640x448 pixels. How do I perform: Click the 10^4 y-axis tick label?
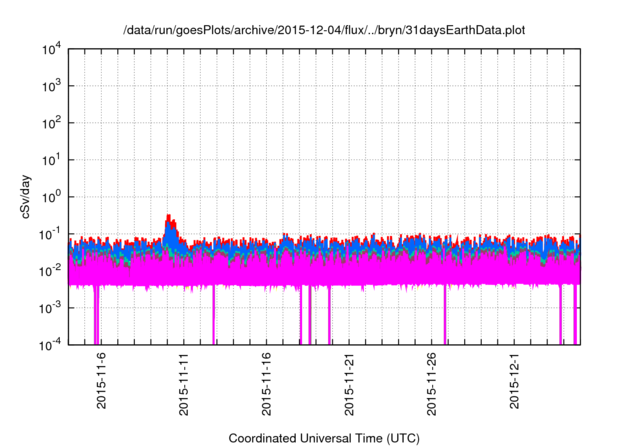(x=52, y=49)
